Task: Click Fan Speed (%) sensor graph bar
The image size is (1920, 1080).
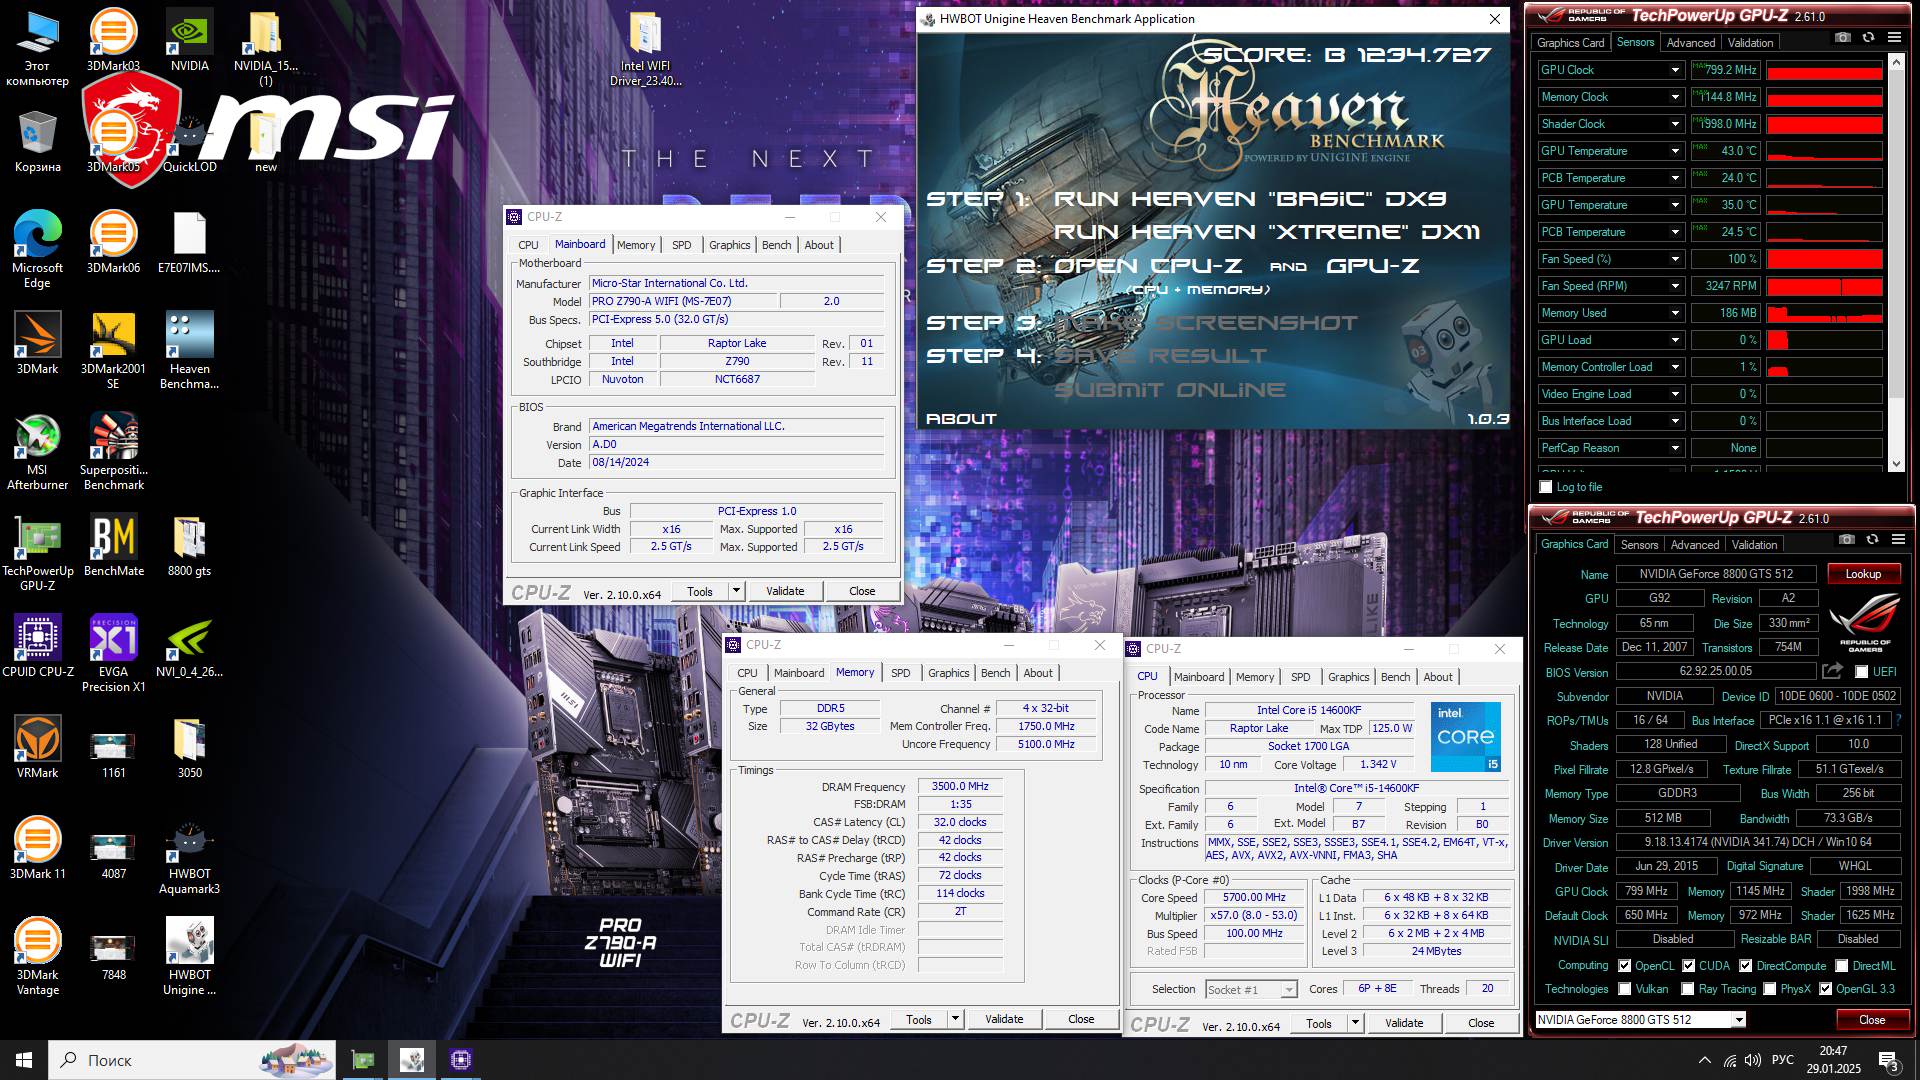Action: click(x=1825, y=259)
